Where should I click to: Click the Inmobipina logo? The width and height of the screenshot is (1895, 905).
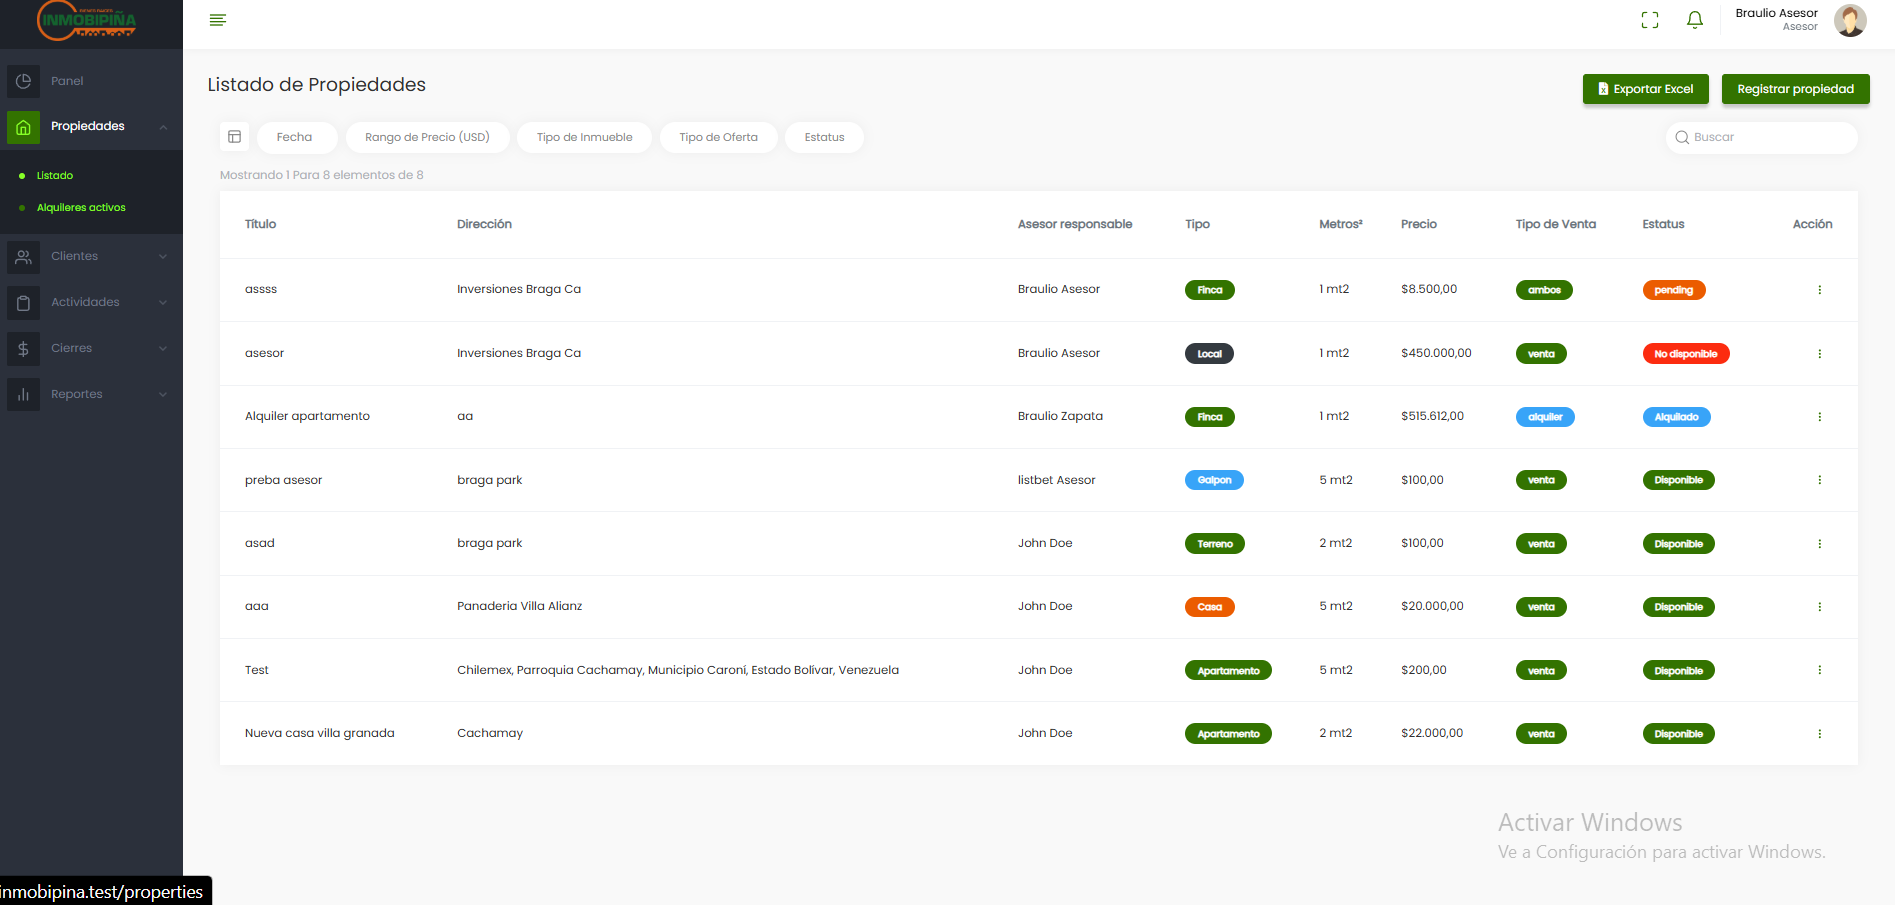[87, 21]
